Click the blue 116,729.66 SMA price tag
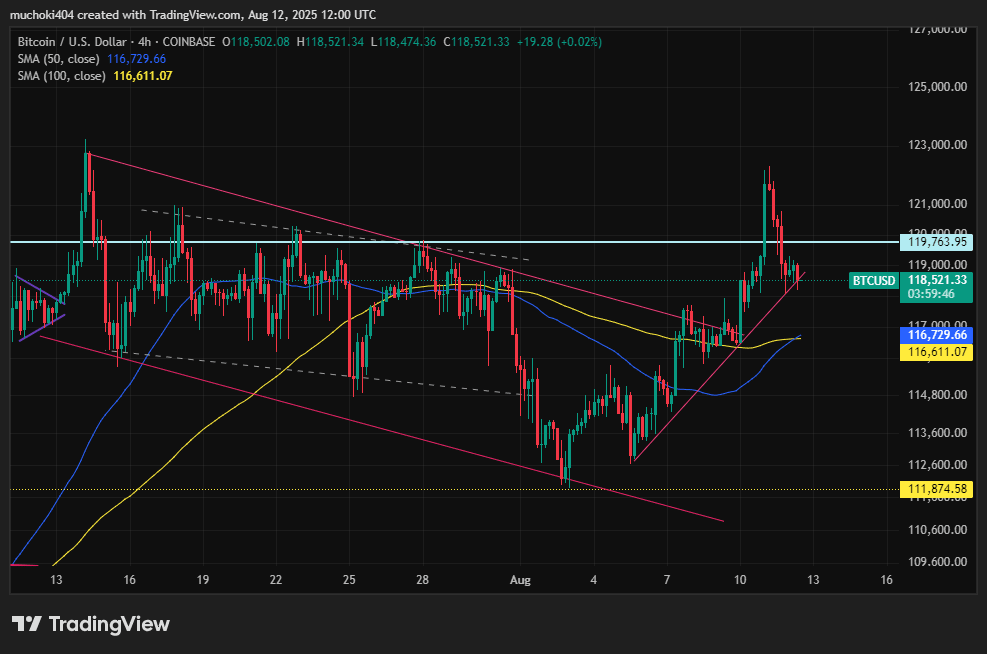Screen dimensions: 987x654 937,335
